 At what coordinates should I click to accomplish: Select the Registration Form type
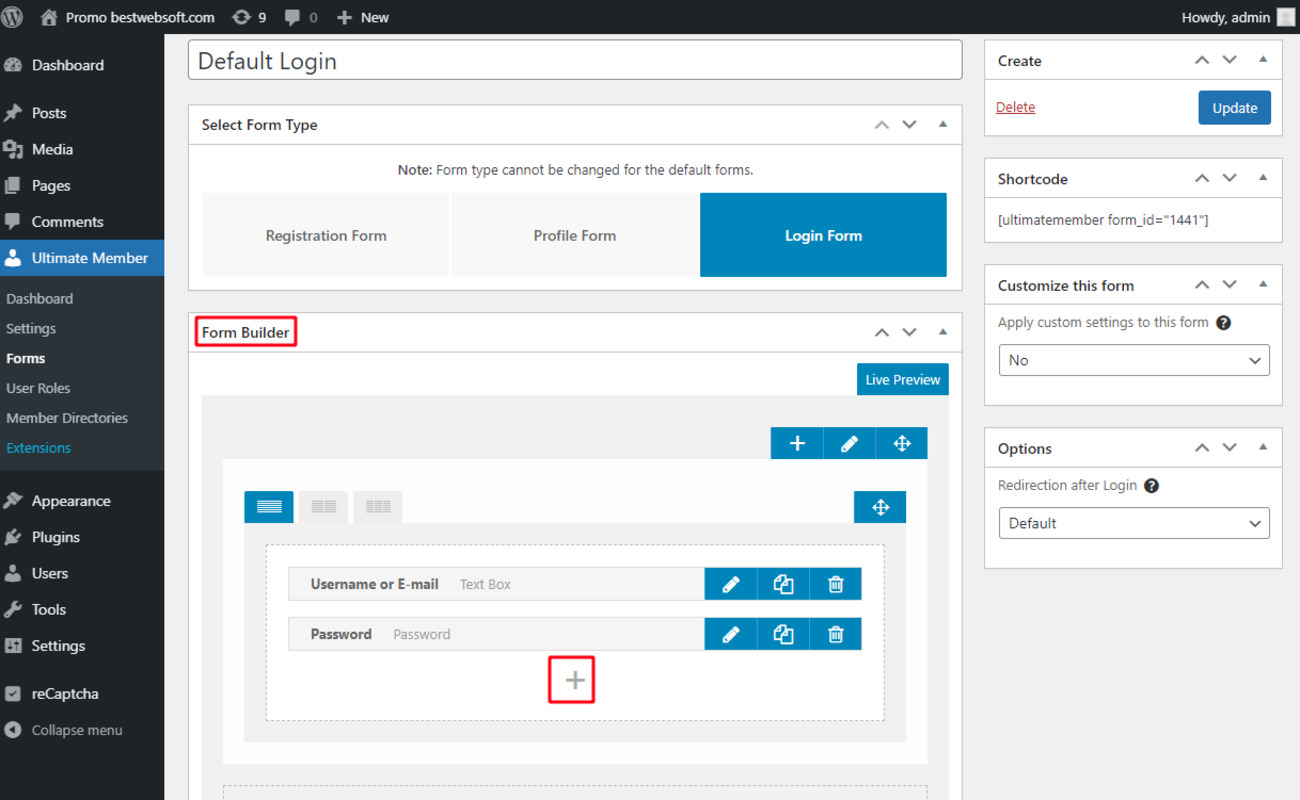pos(326,235)
